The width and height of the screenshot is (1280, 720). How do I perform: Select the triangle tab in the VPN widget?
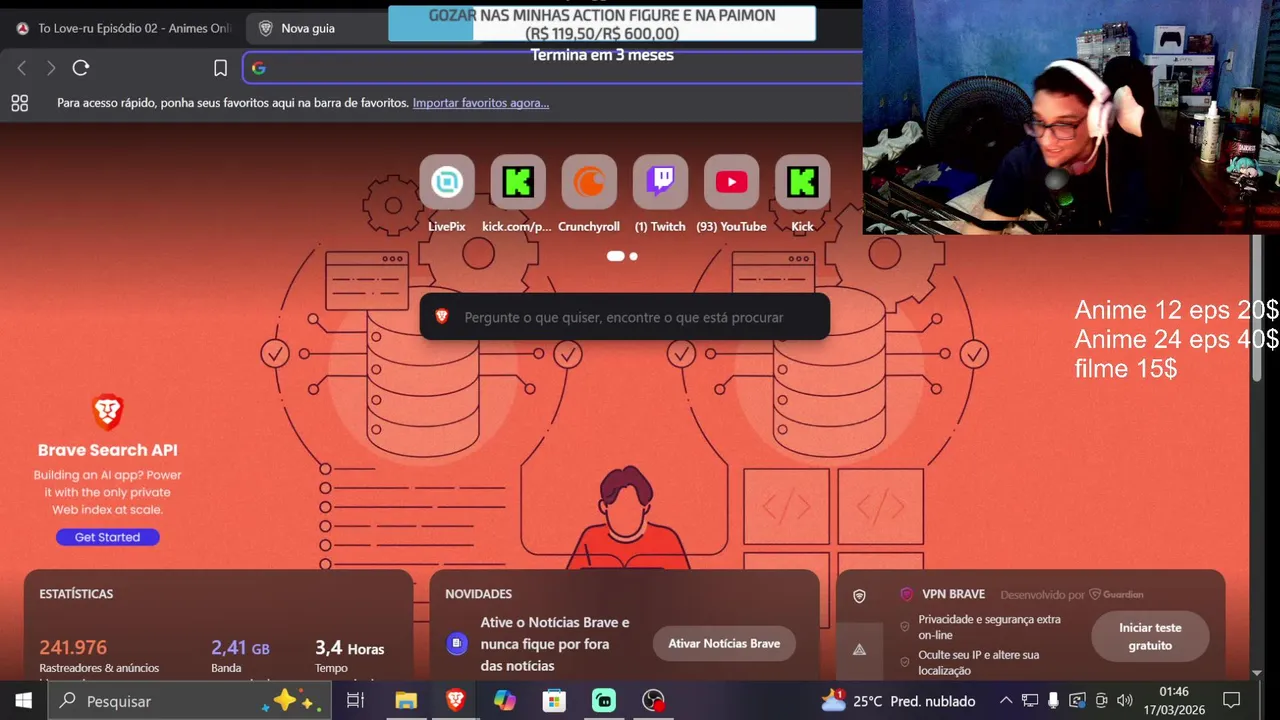pos(859,649)
